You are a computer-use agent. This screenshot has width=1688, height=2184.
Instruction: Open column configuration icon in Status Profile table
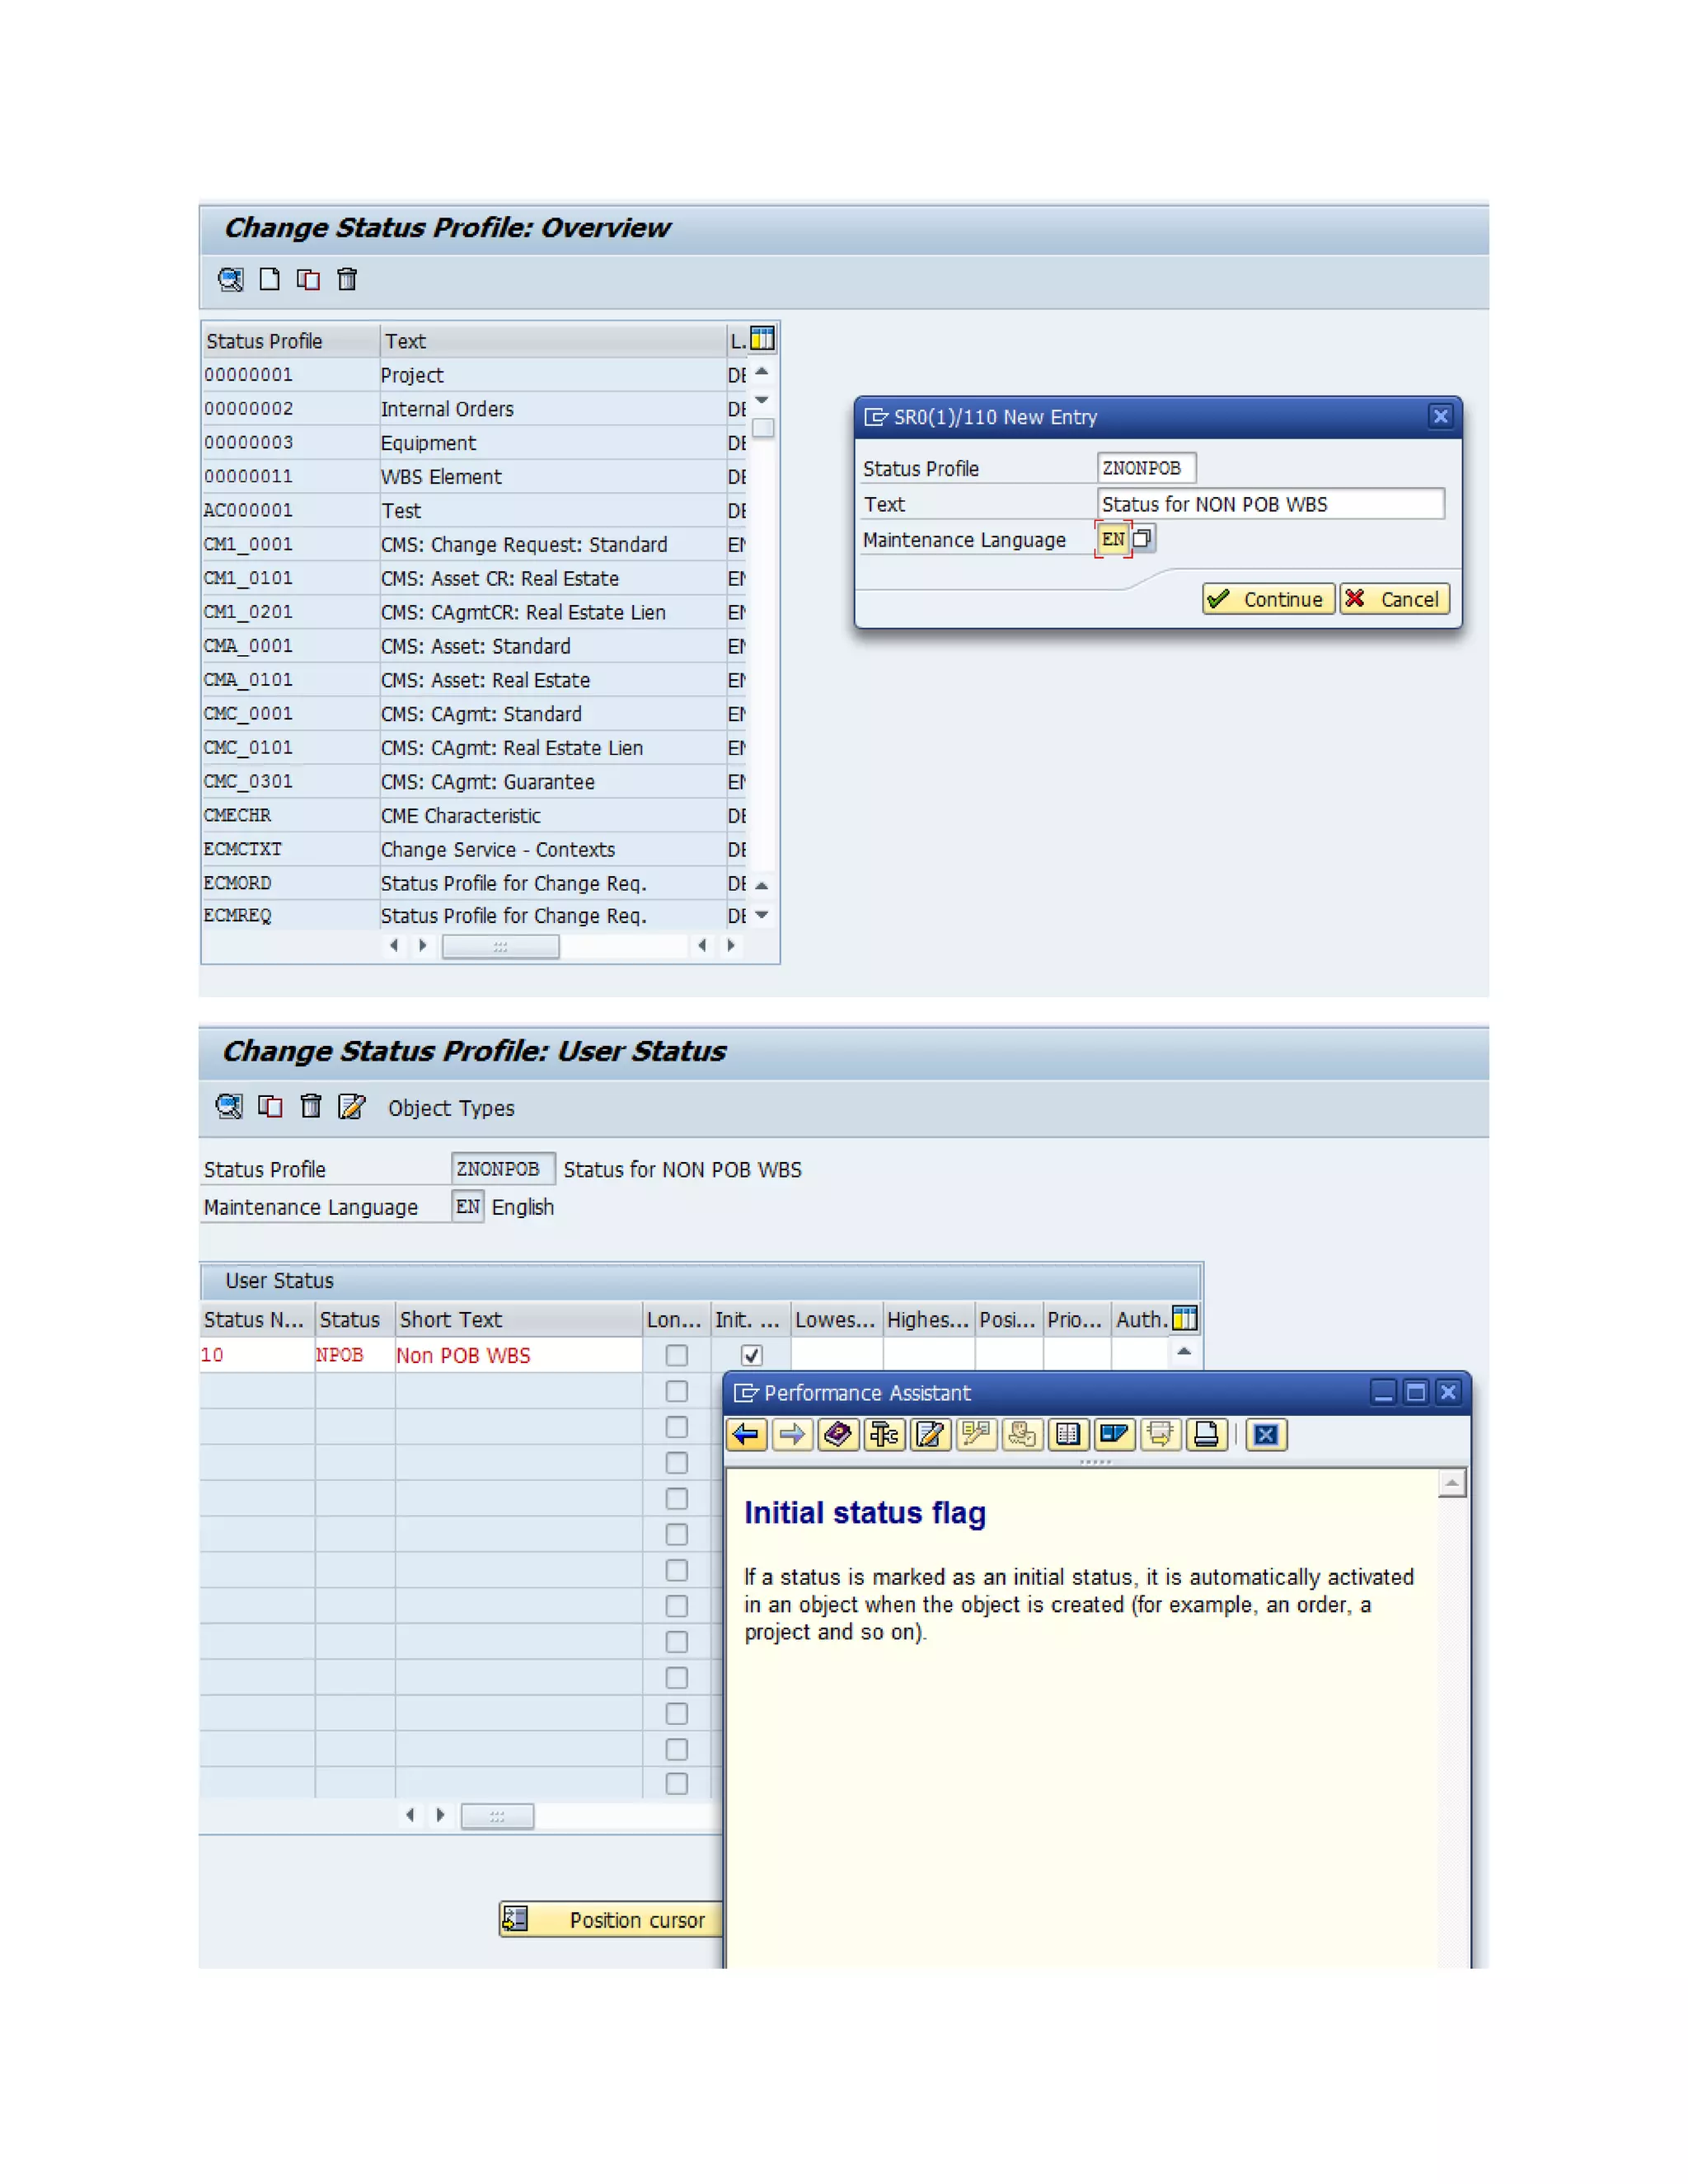point(762,339)
